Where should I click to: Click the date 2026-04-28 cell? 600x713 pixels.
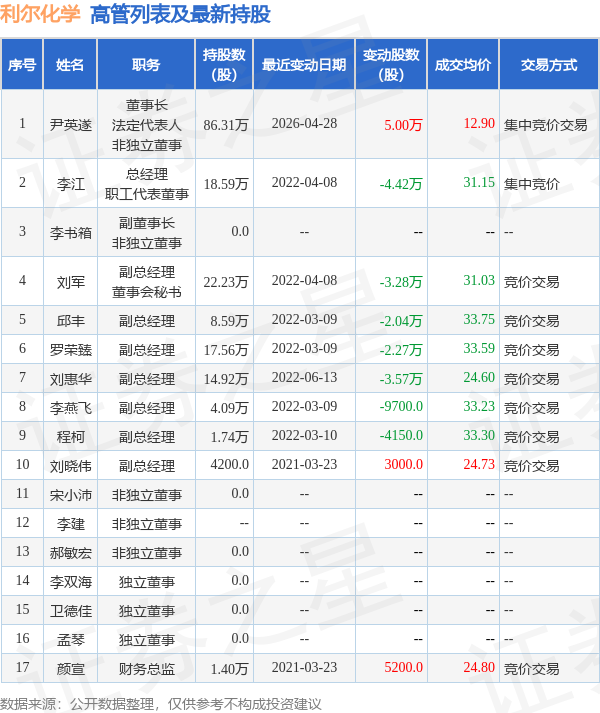coord(304,125)
